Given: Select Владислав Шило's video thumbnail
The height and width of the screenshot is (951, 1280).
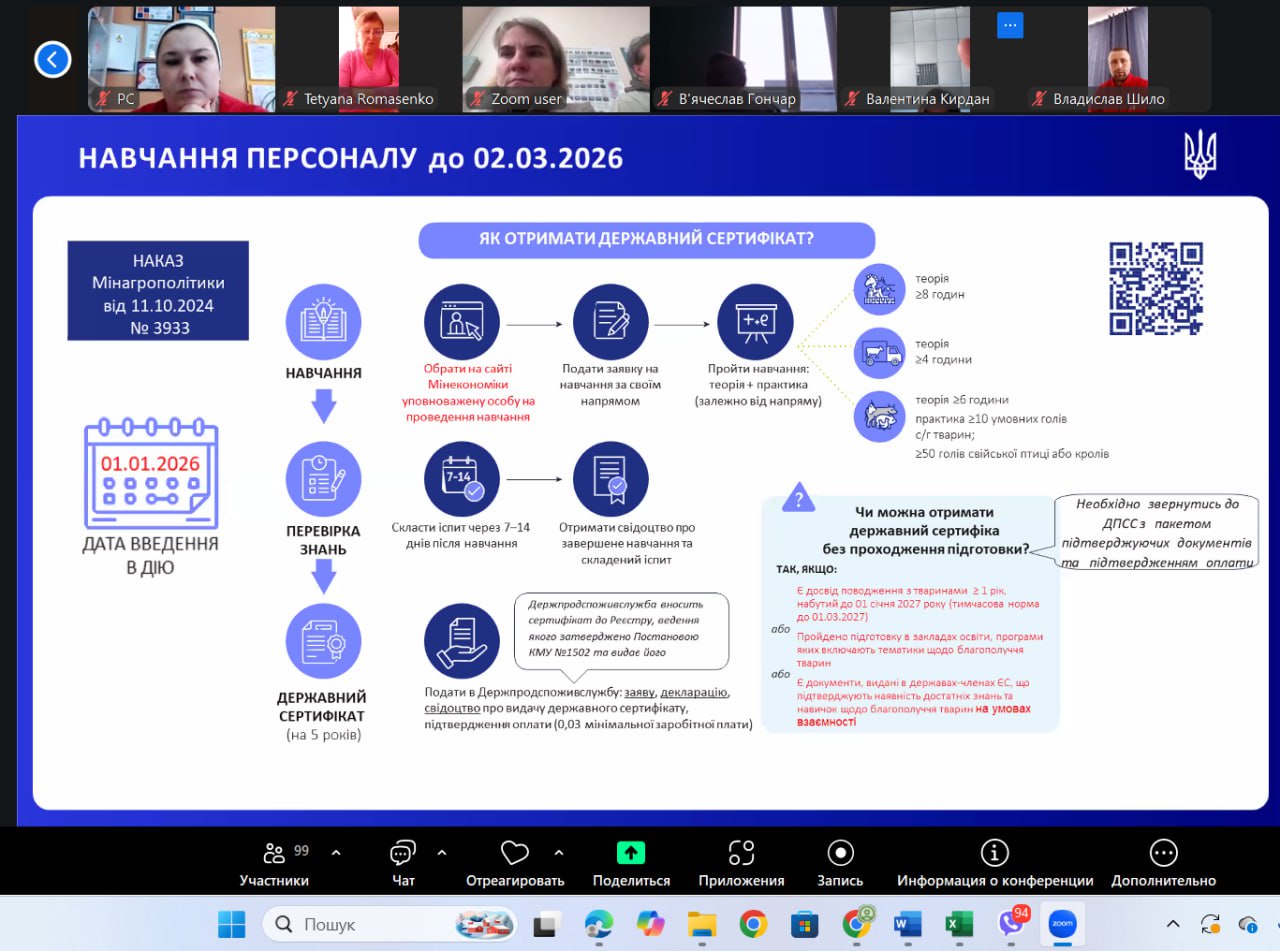Looking at the screenshot, I should pos(1117,59).
